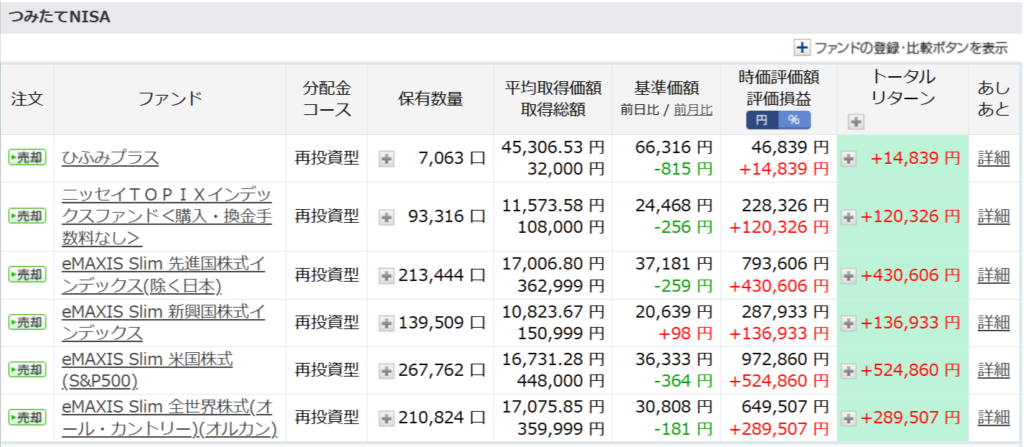Click the 売却 sell icon for eMAXIS Slim 先進国株式
Viewport: 1024px width, 447px height.
click(27, 274)
